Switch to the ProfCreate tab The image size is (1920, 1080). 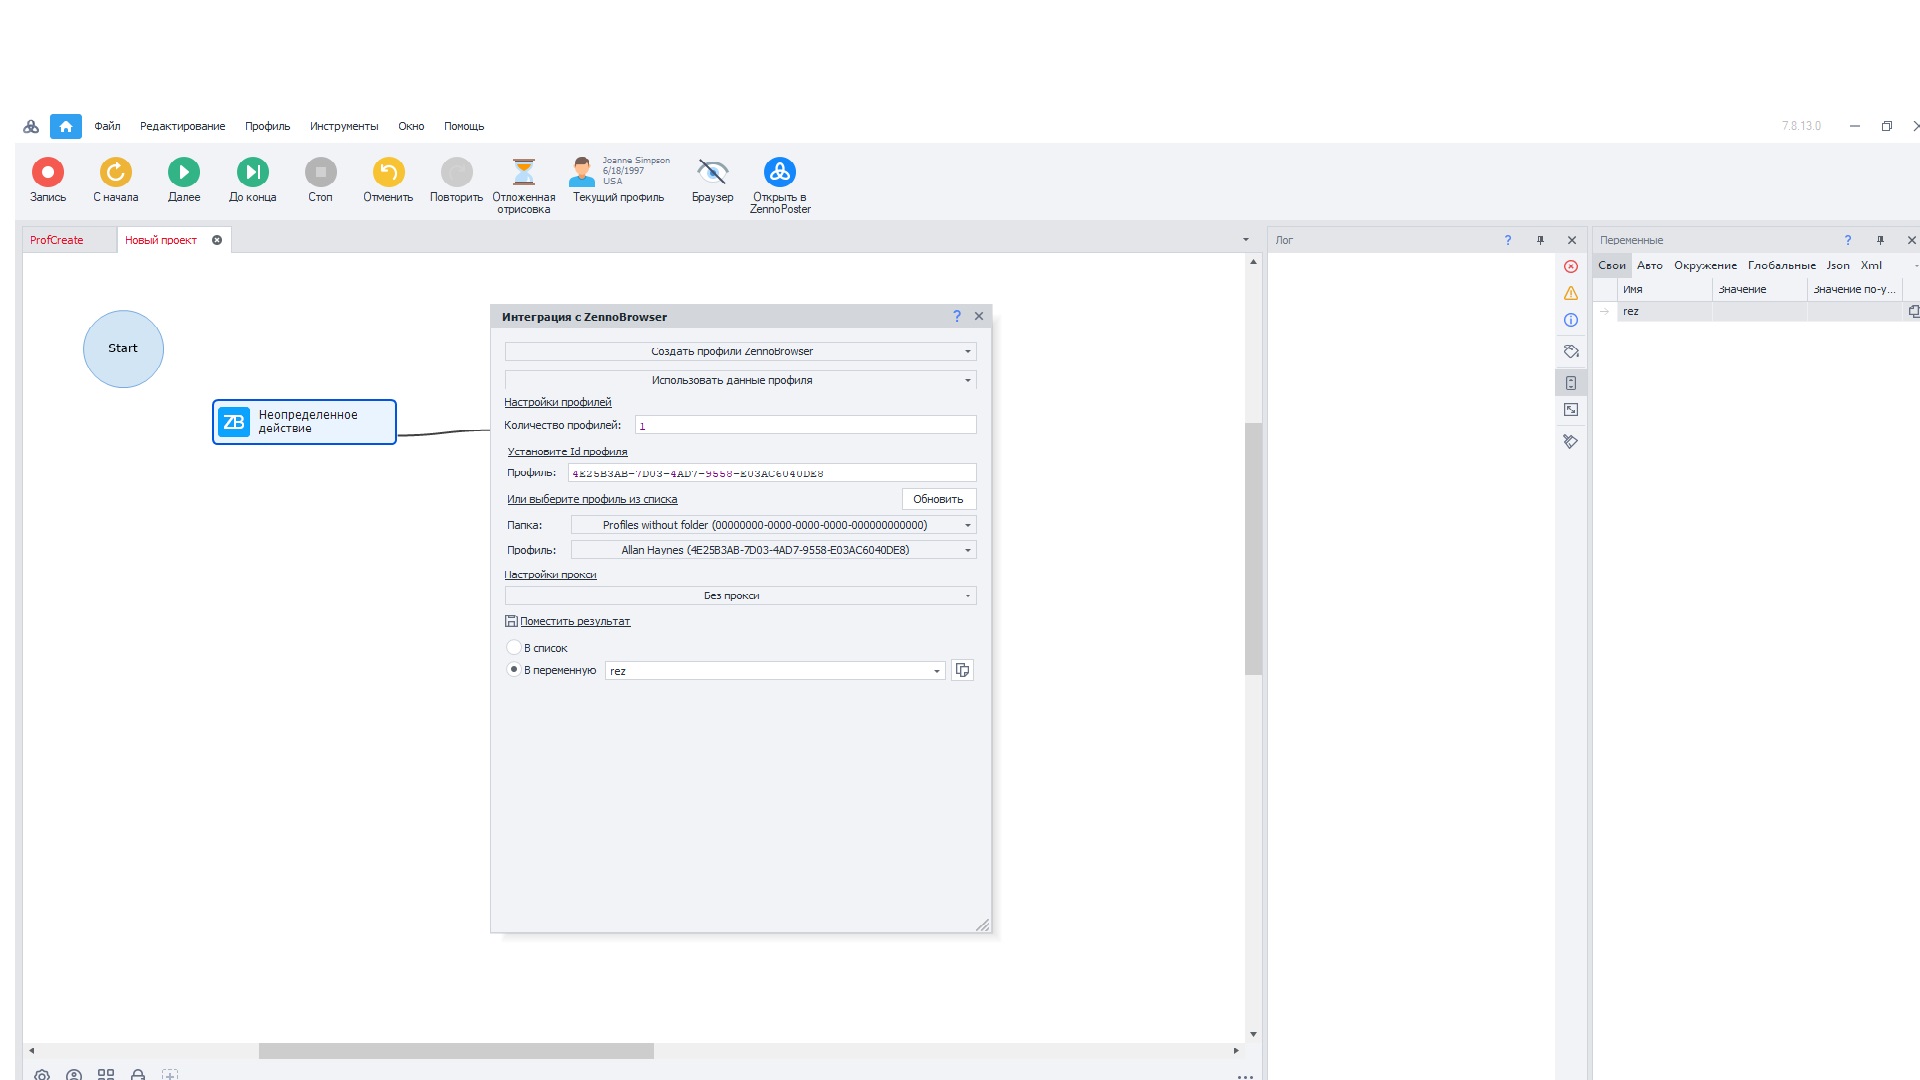click(57, 240)
